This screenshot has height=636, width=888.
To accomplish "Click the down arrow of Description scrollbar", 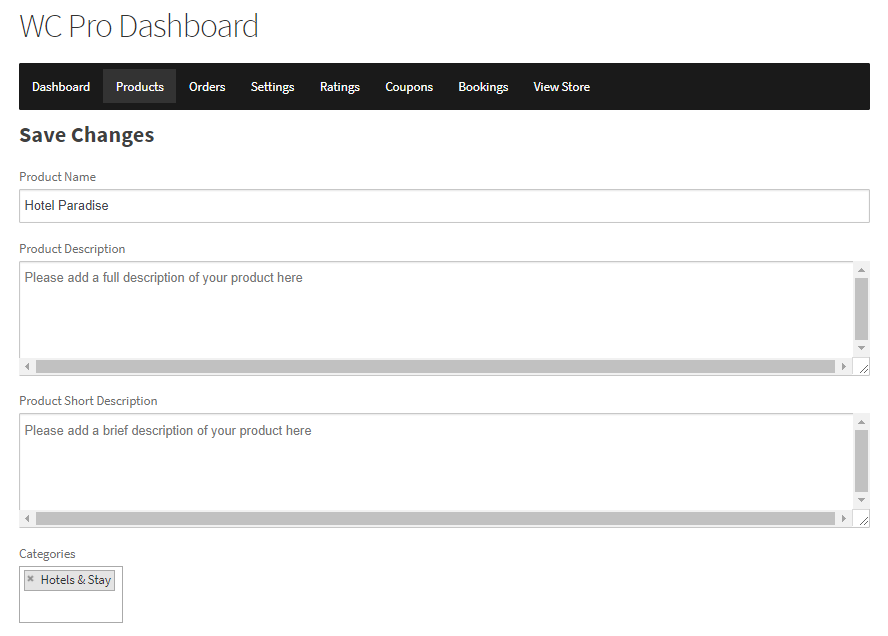I will 862,347.
